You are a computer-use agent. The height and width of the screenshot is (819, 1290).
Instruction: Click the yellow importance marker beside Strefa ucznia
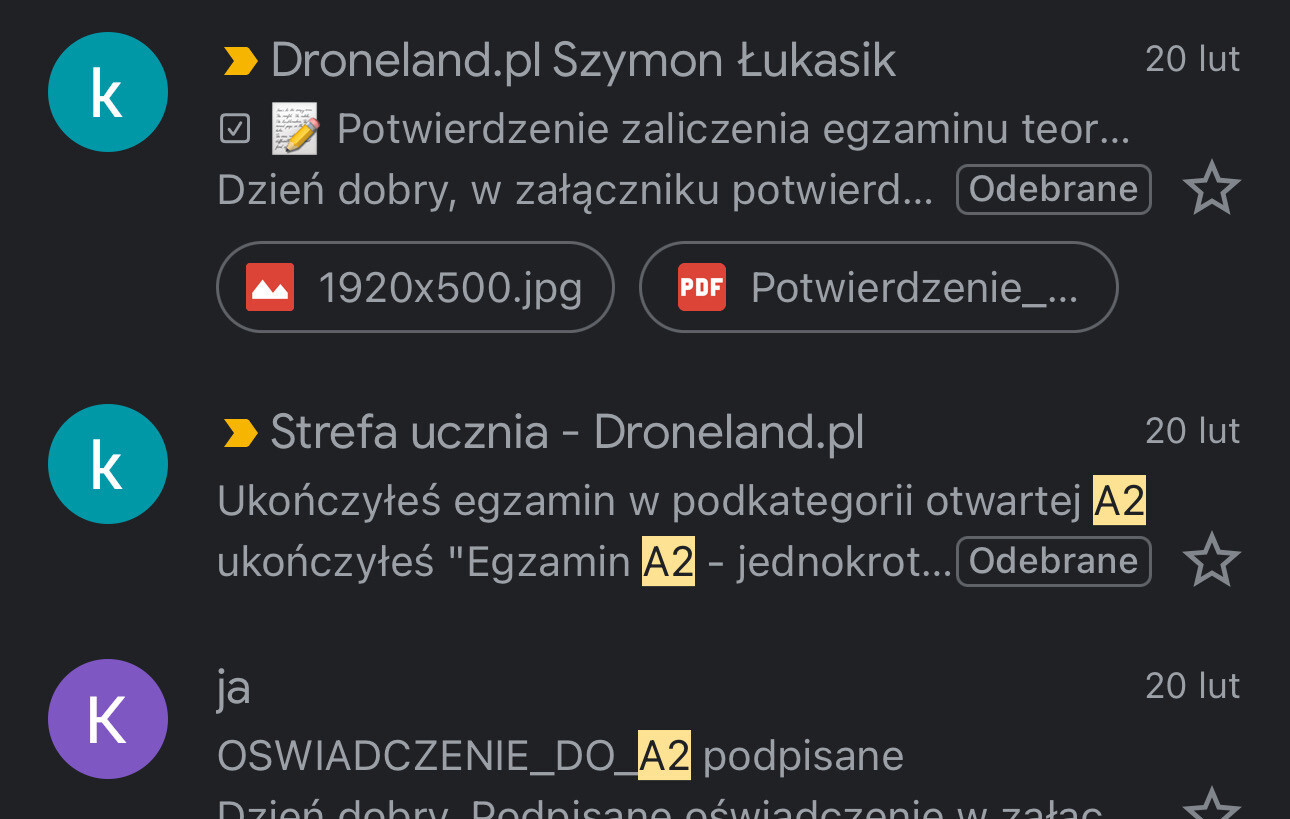point(240,434)
